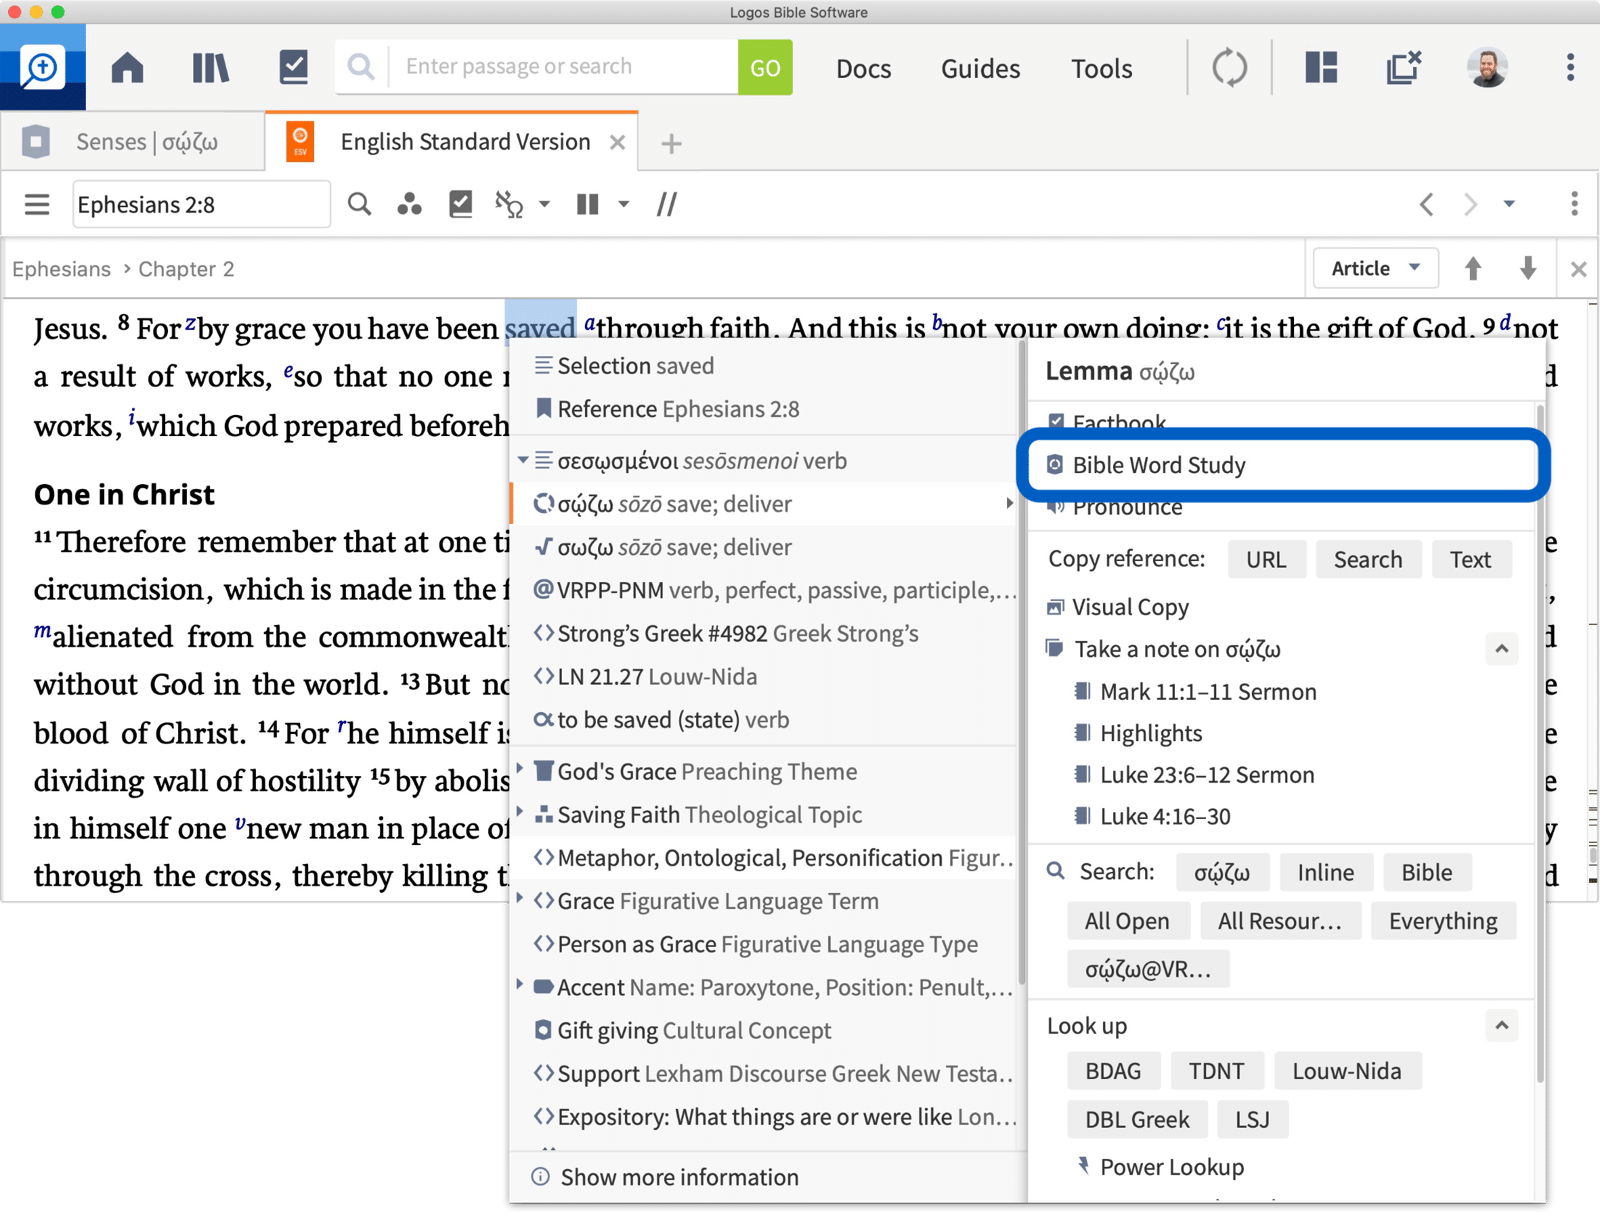Jump to next article down arrow
This screenshot has width=1600, height=1215.
coord(1528,268)
